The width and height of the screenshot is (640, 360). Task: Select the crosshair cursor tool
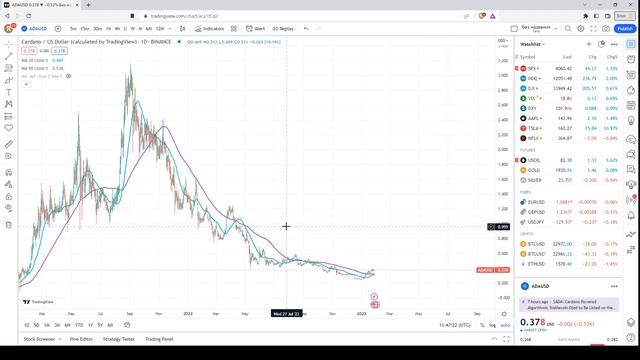[9, 44]
